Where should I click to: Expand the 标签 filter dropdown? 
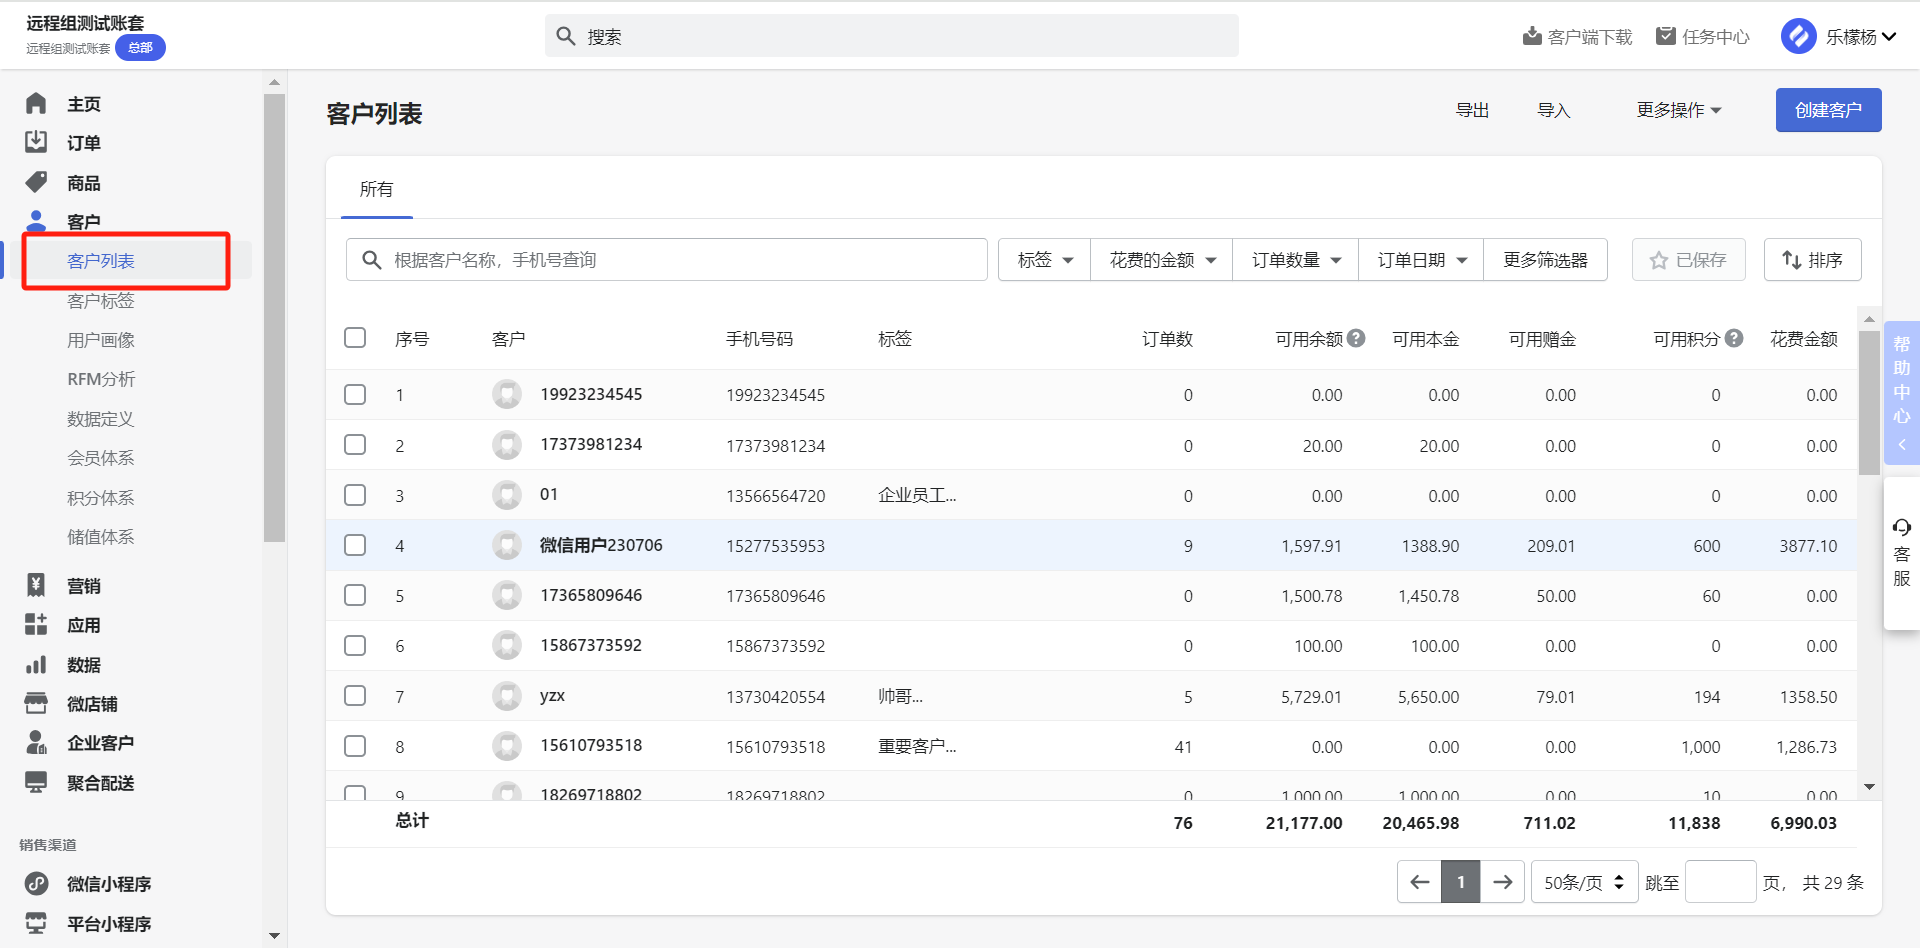coord(1044,260)
